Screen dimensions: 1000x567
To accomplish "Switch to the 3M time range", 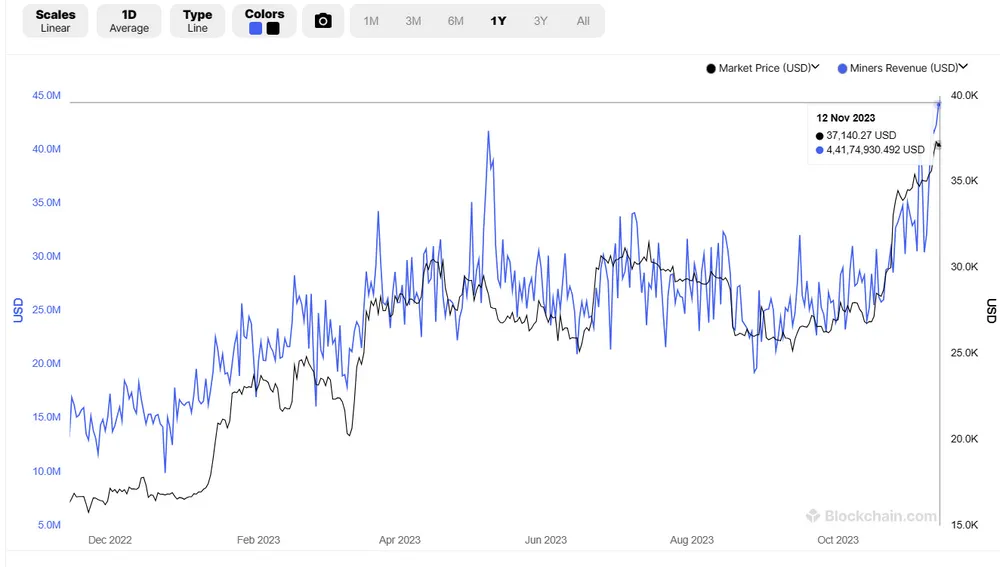I will coord(413,21).
